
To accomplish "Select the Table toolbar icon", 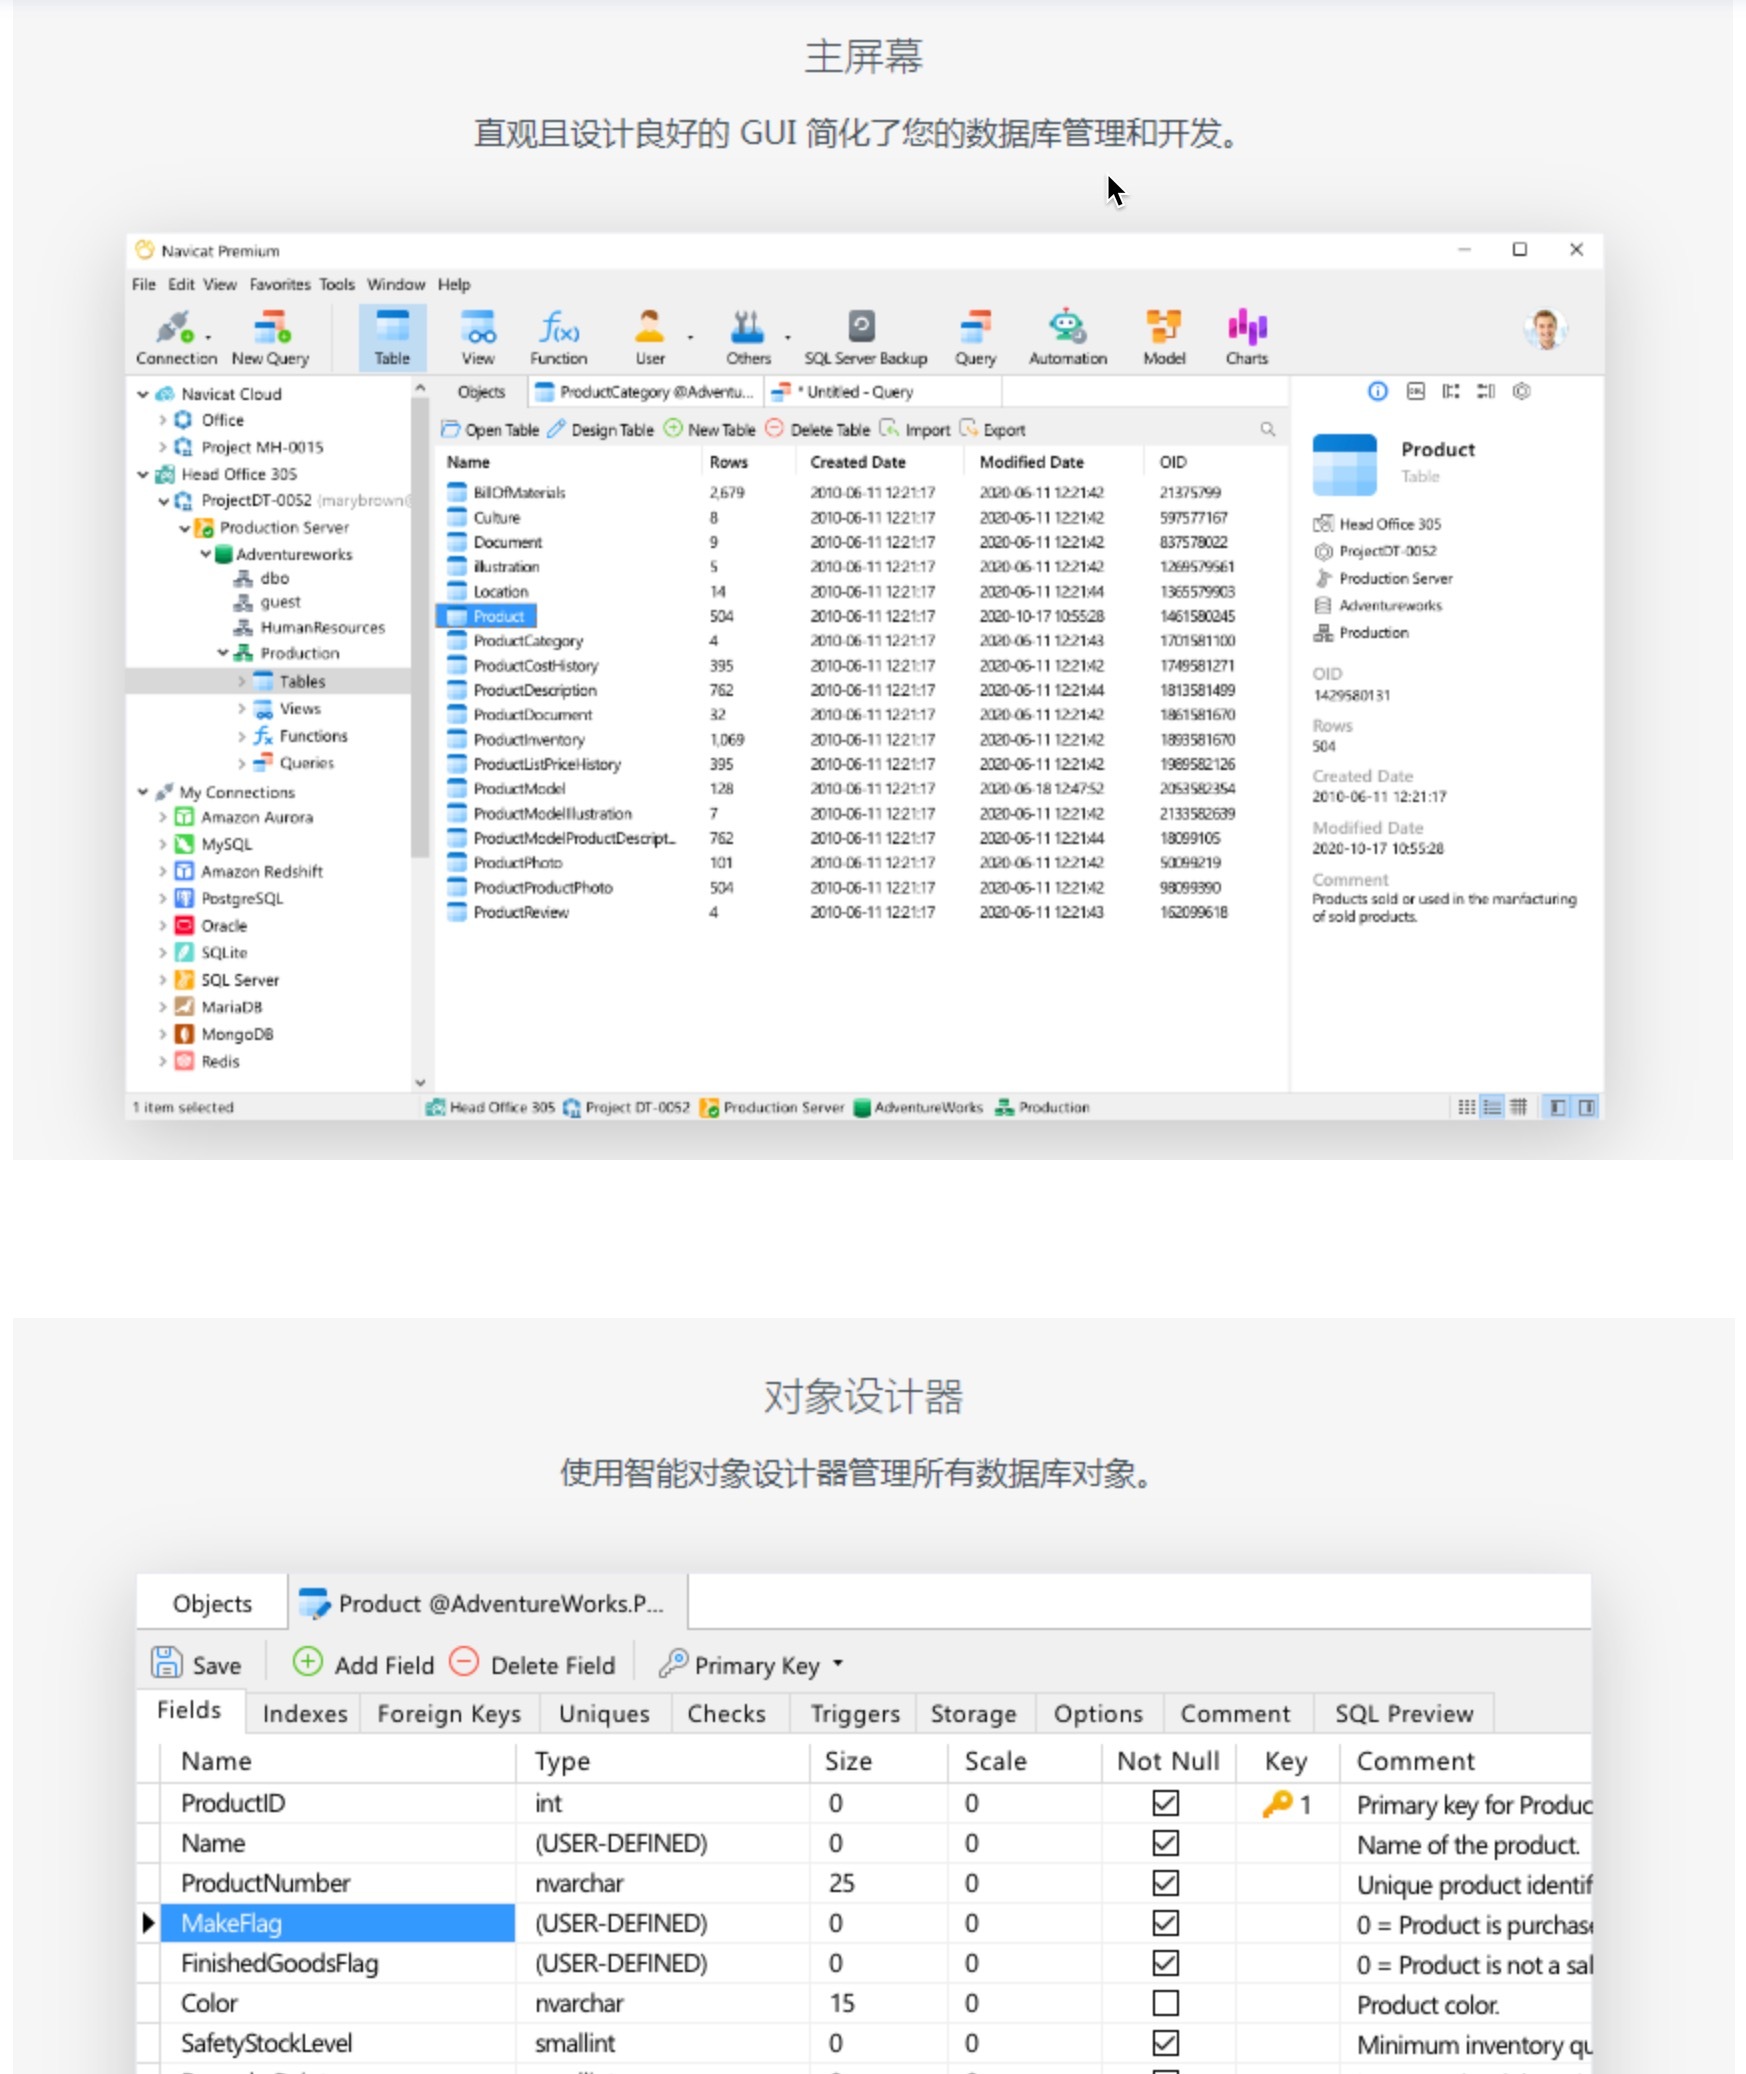I will point(392,337).
